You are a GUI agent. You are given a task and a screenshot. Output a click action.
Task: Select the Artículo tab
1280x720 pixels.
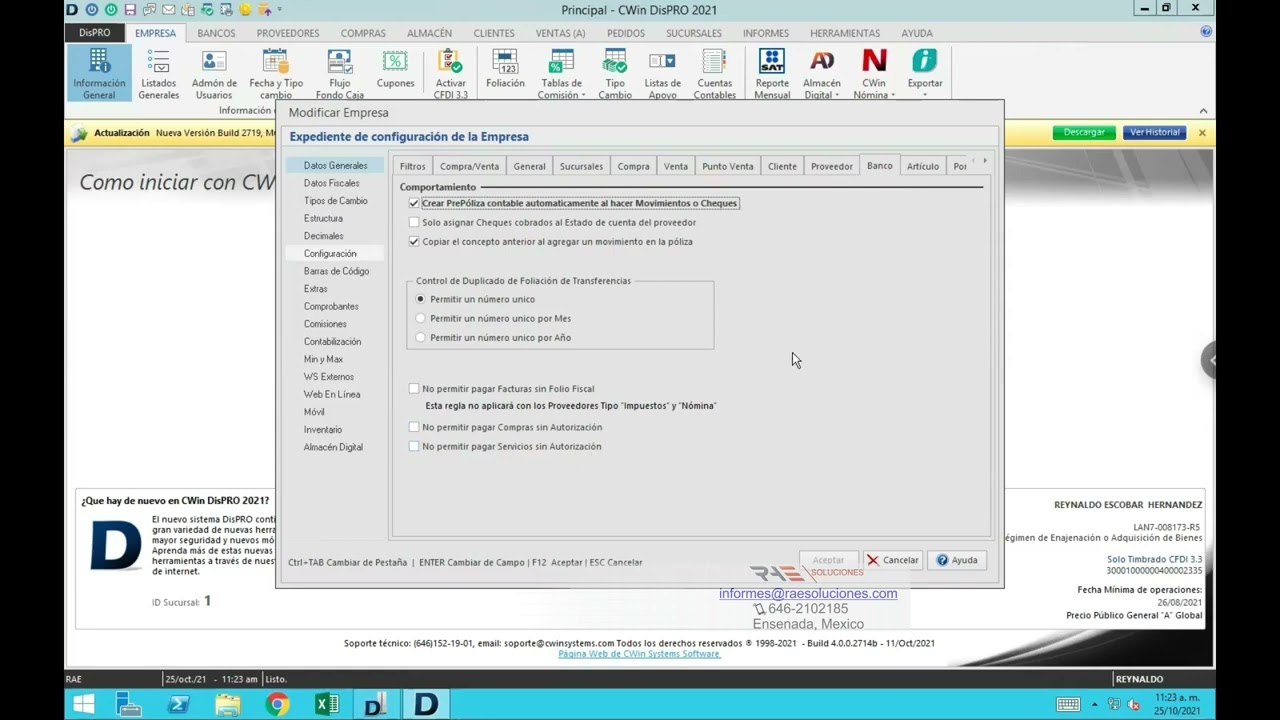pos(923,166)
